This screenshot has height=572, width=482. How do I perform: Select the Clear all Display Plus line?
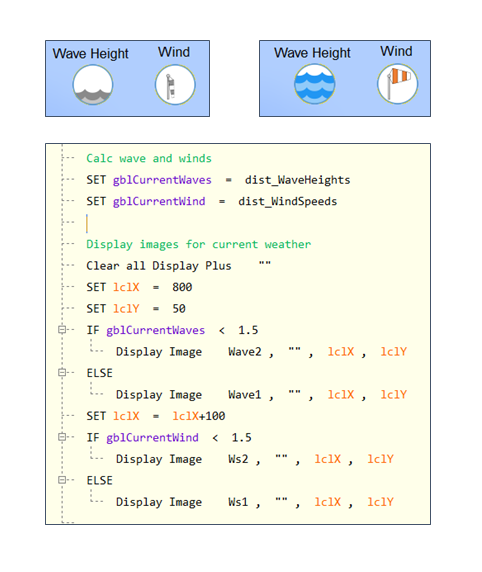[179, 266]
